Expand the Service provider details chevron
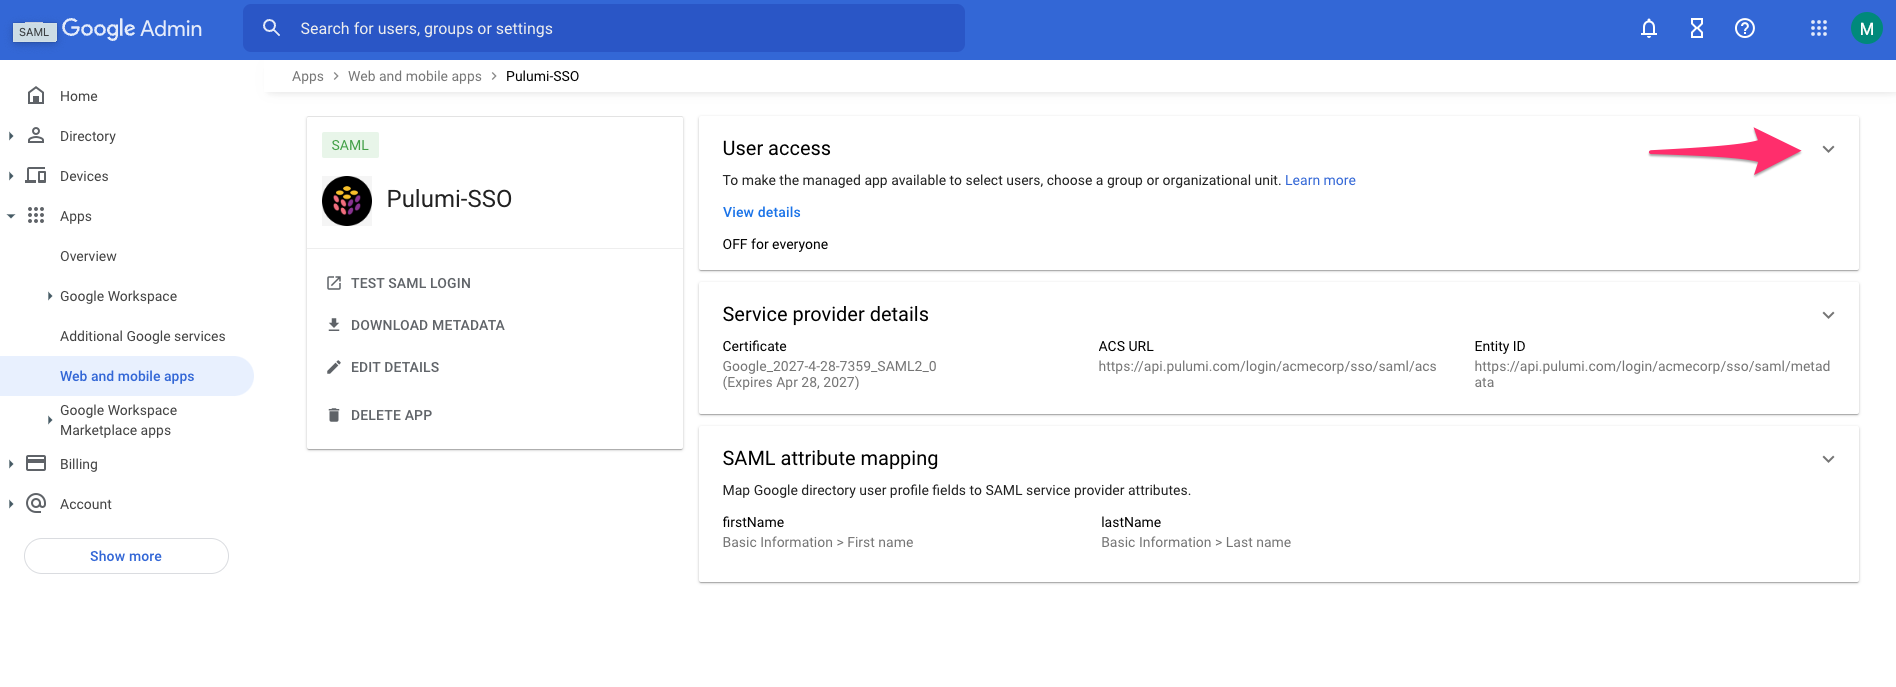 [1828, 315]
